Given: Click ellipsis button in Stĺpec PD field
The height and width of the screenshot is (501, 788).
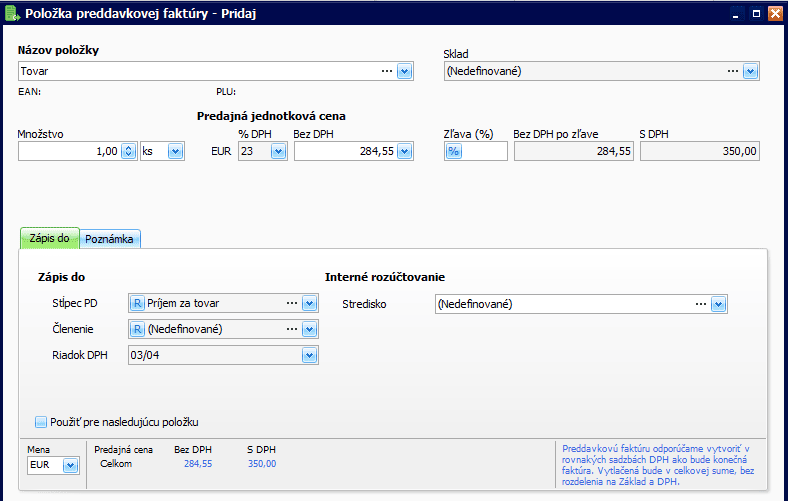Looking at the screenshot, I should (292, 303).
